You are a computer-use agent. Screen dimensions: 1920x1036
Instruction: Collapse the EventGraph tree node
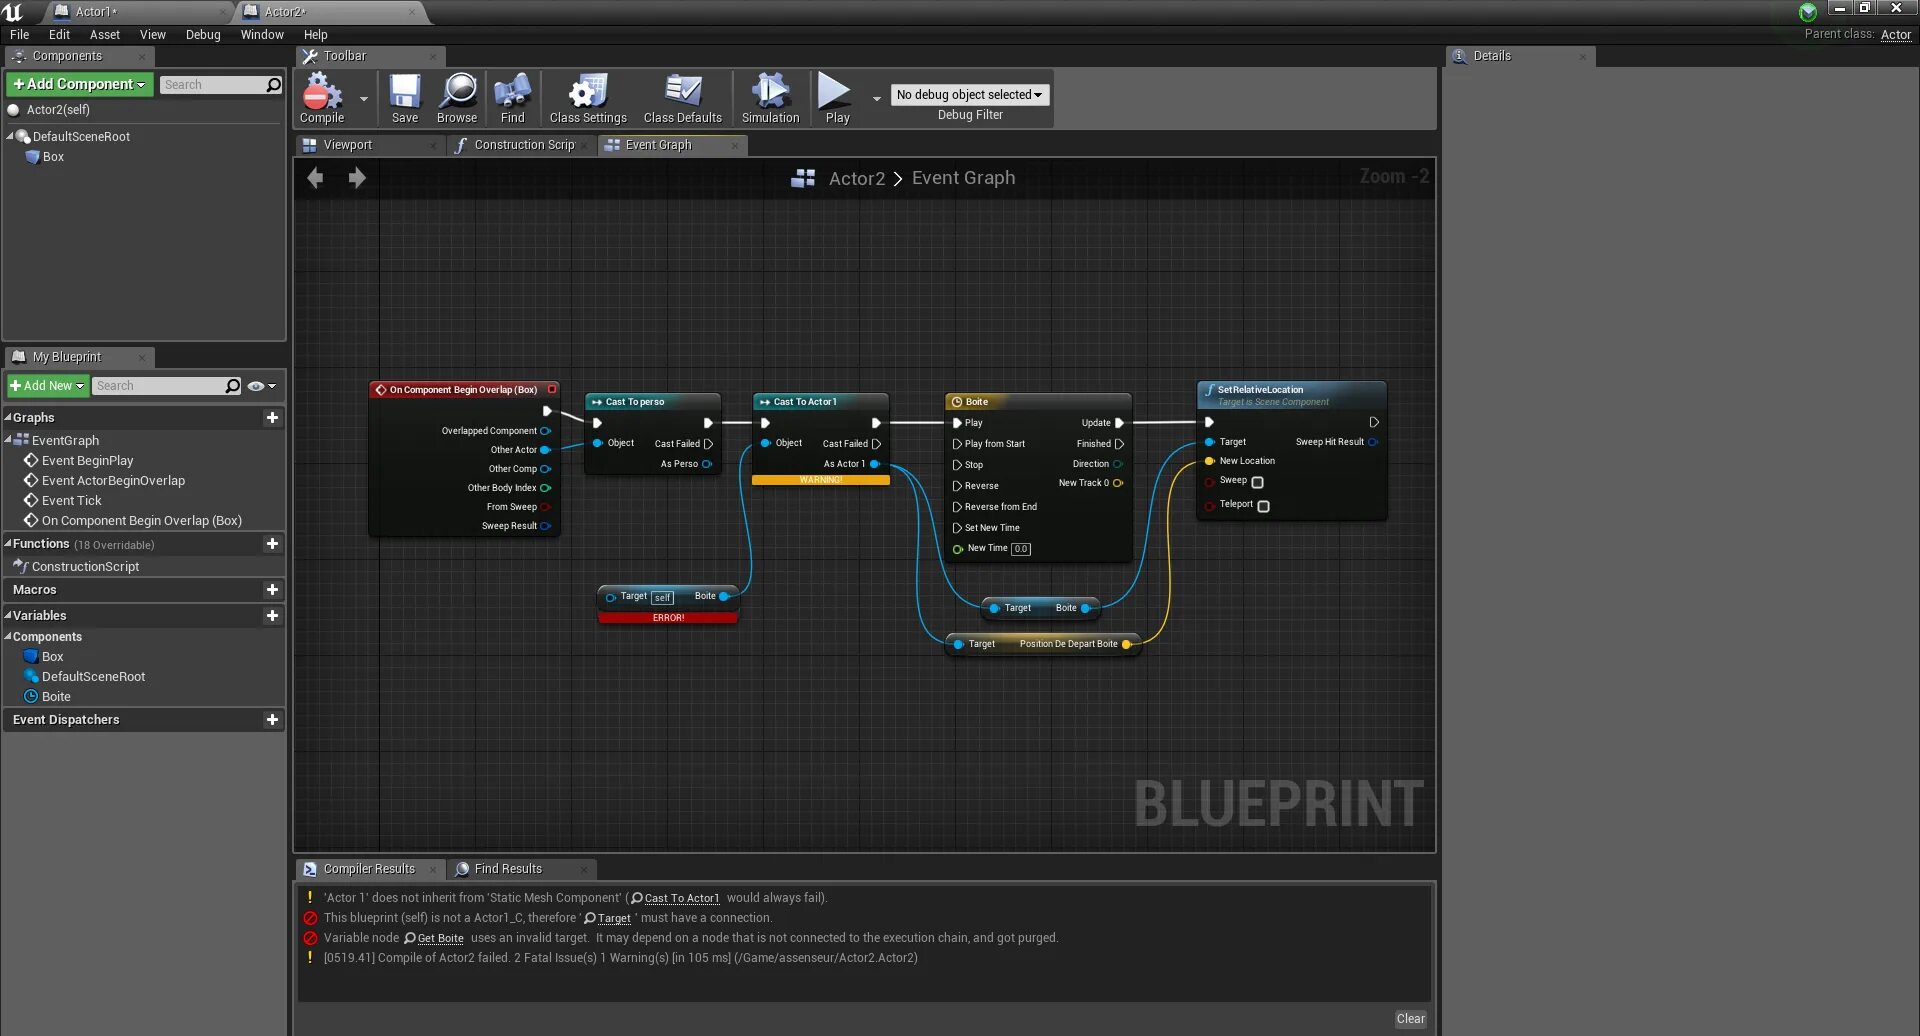click(x=8, y=440)
